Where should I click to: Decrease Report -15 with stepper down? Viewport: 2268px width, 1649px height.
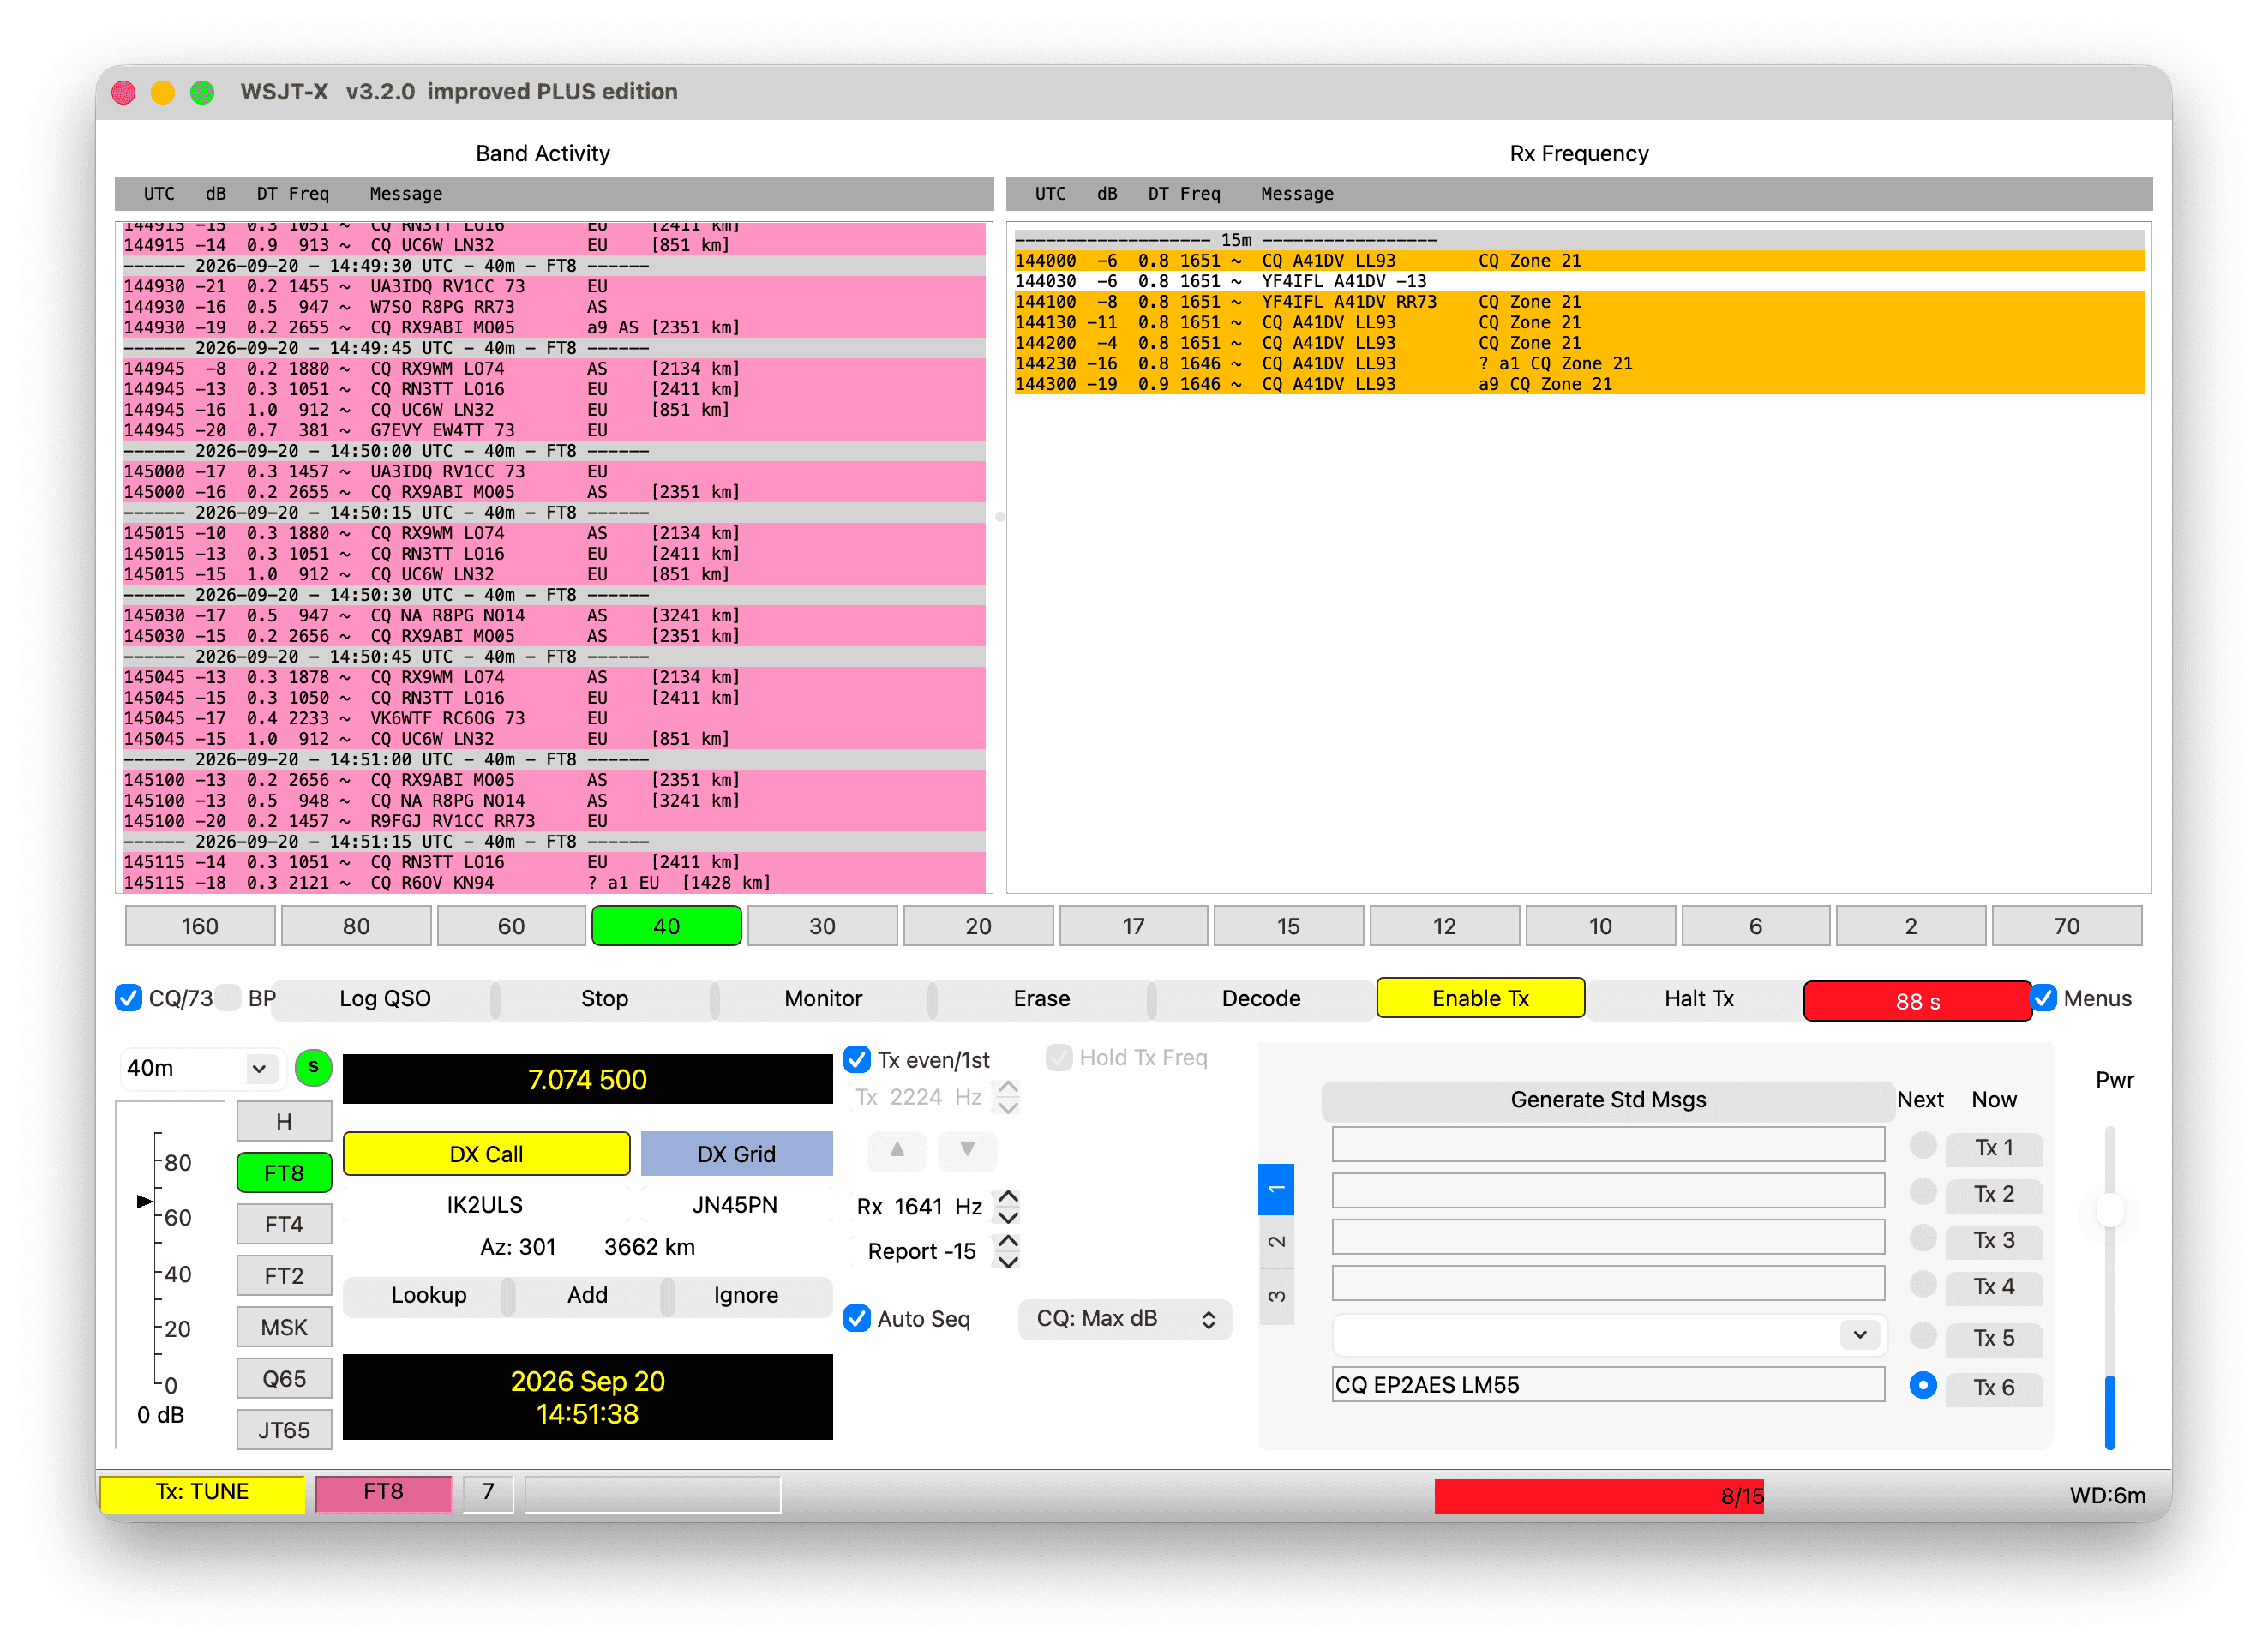(x=1008, y=1262)
